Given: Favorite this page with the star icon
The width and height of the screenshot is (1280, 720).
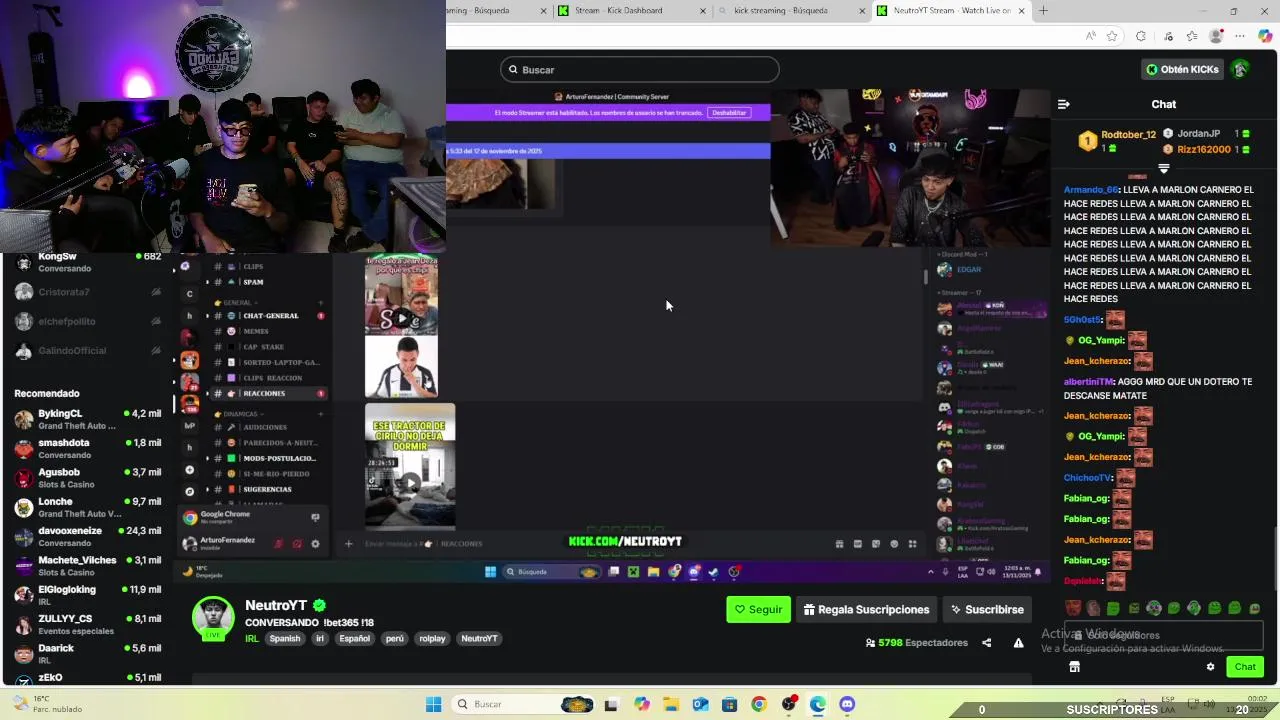Looking at the screenshot, I should pos(1112,36).
